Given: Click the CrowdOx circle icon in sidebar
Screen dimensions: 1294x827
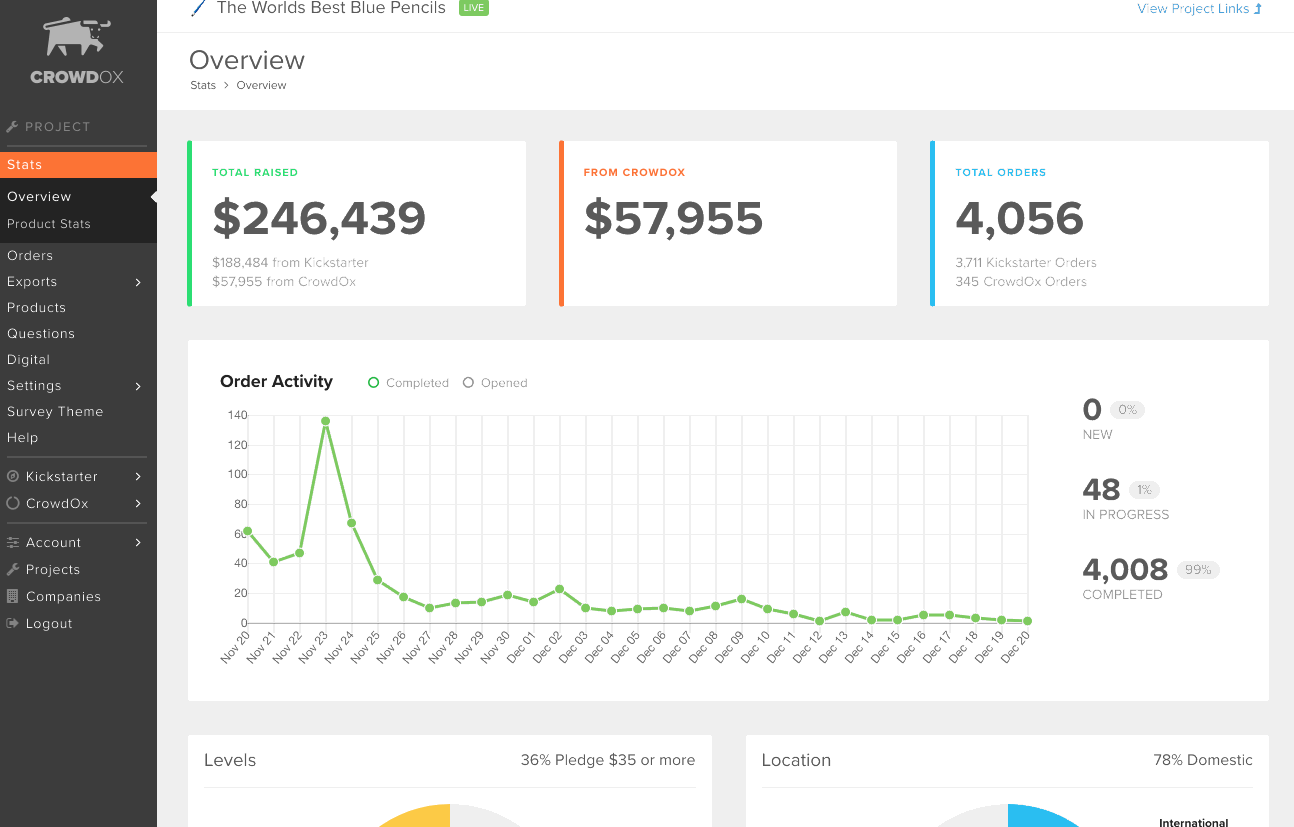Looking at the screenshot, I should [x=13, y=503].
